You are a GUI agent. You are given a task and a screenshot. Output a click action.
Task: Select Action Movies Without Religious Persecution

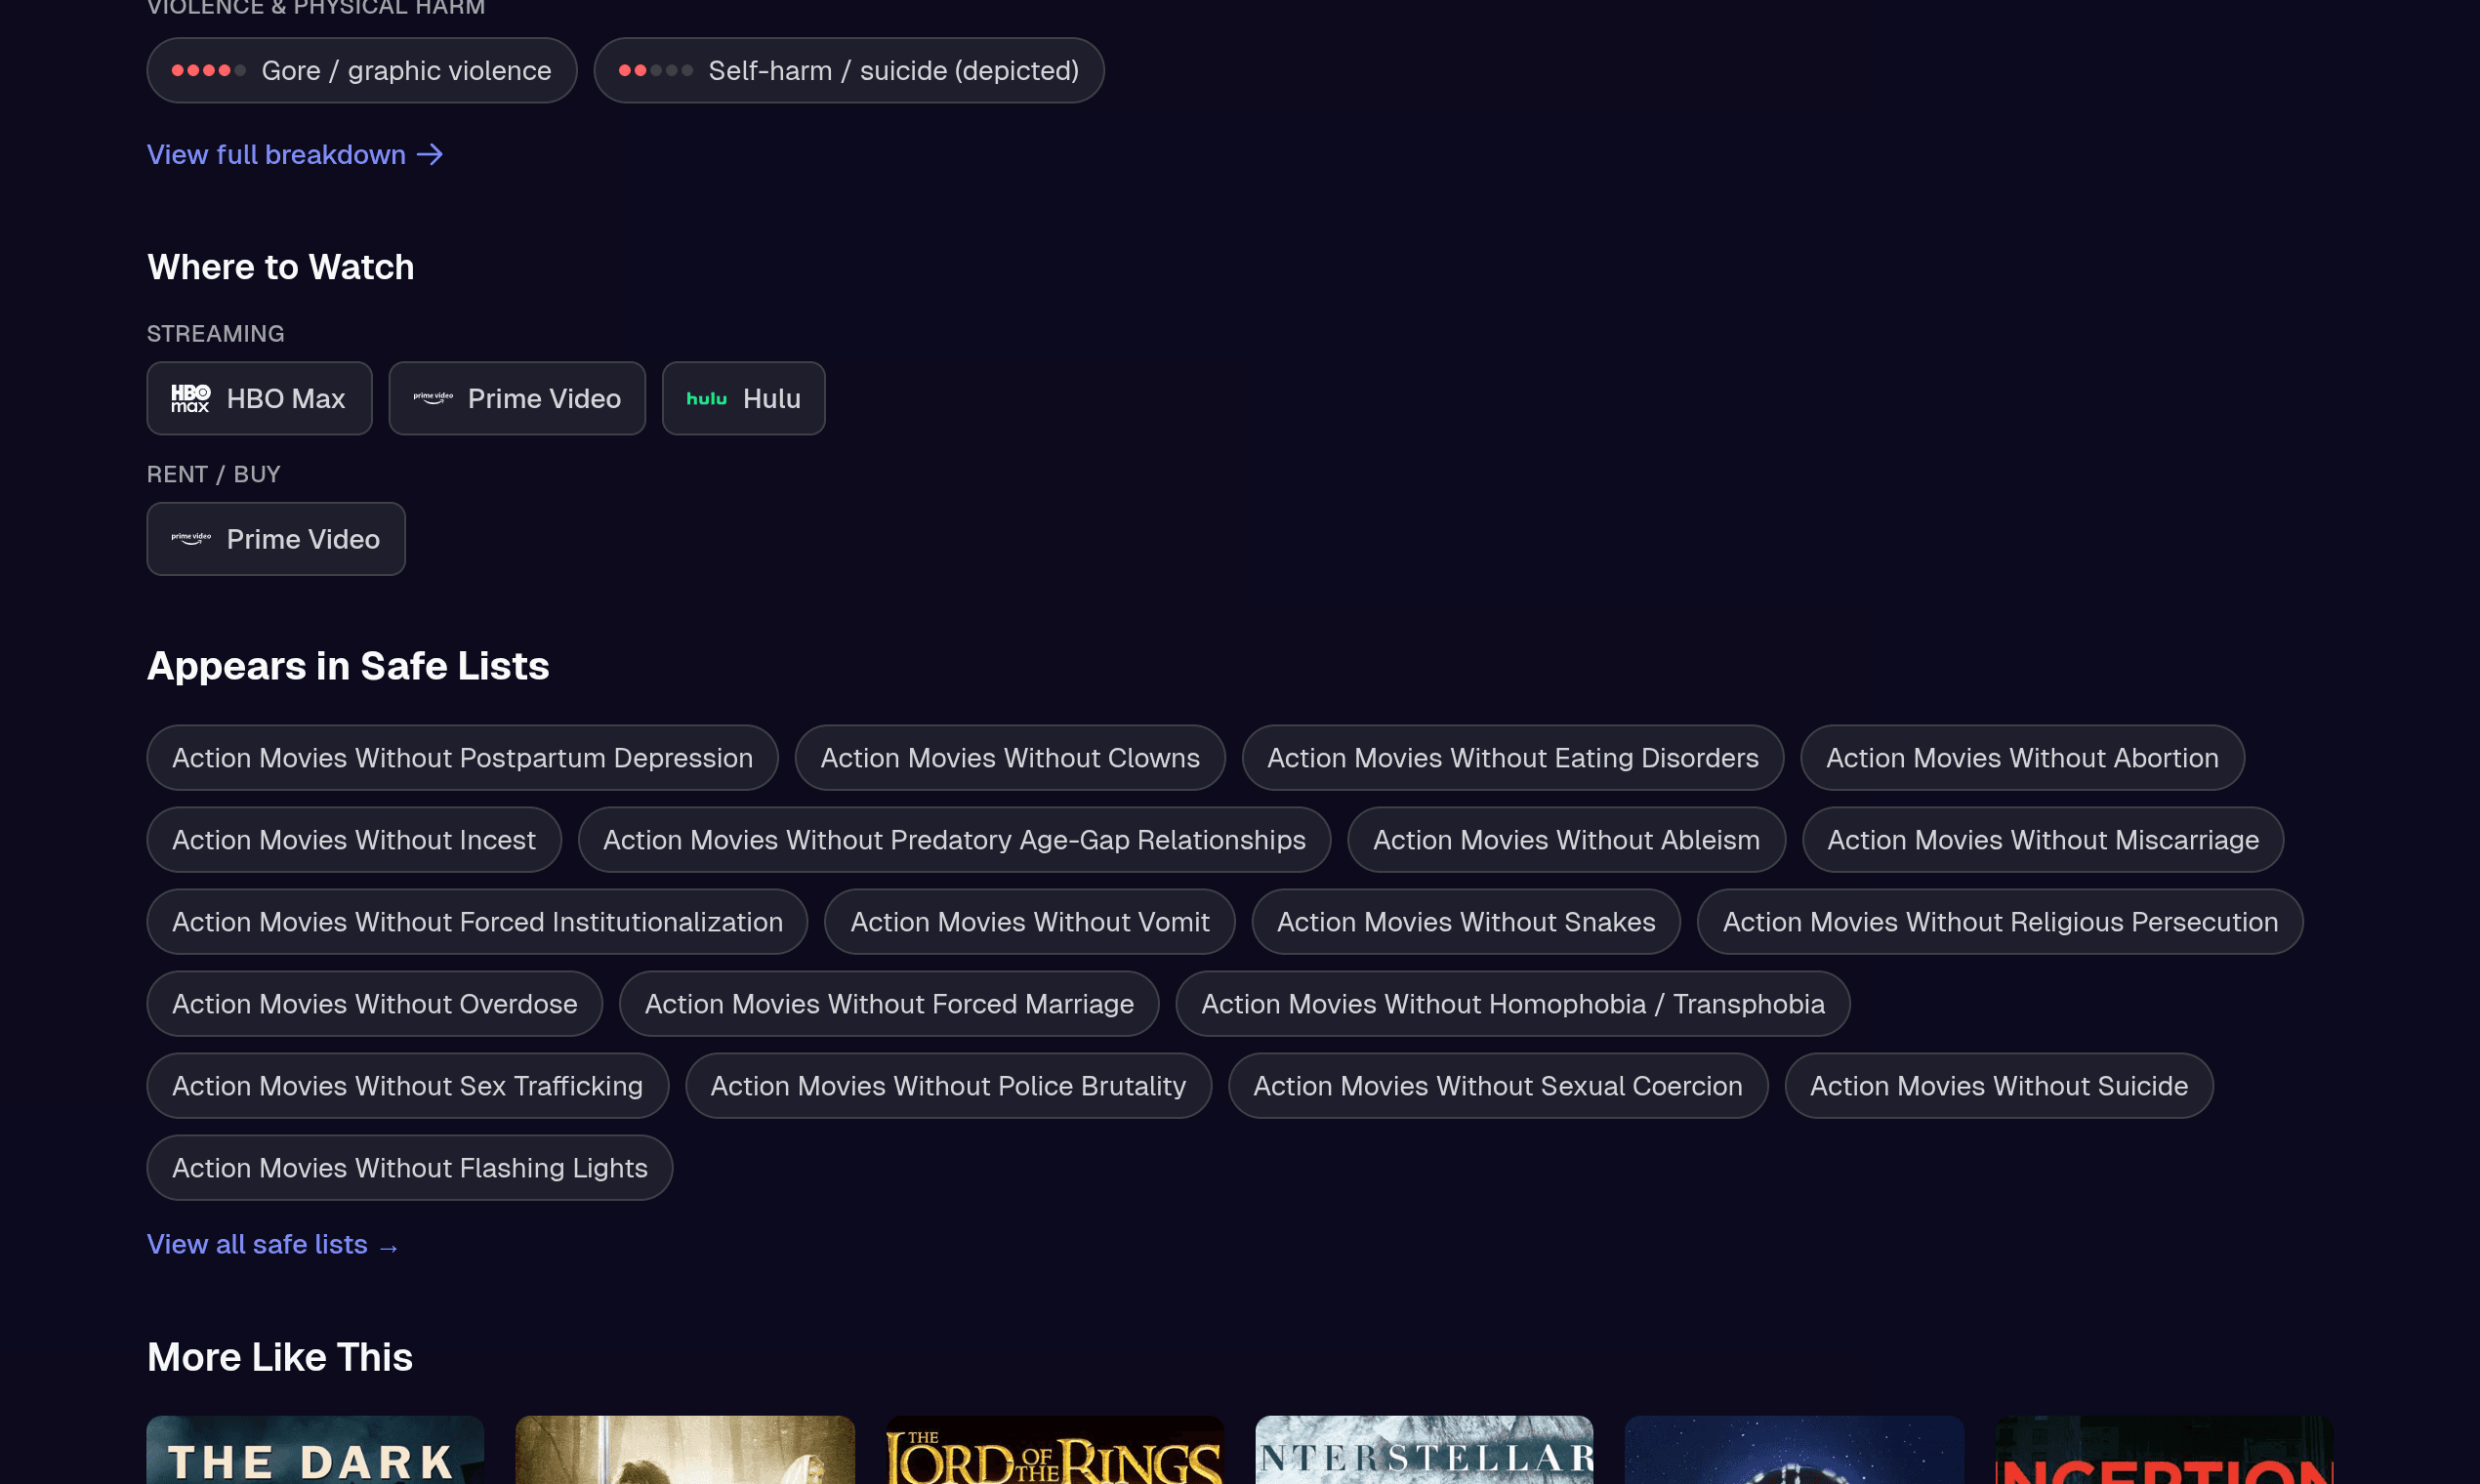click(1999, 921)
